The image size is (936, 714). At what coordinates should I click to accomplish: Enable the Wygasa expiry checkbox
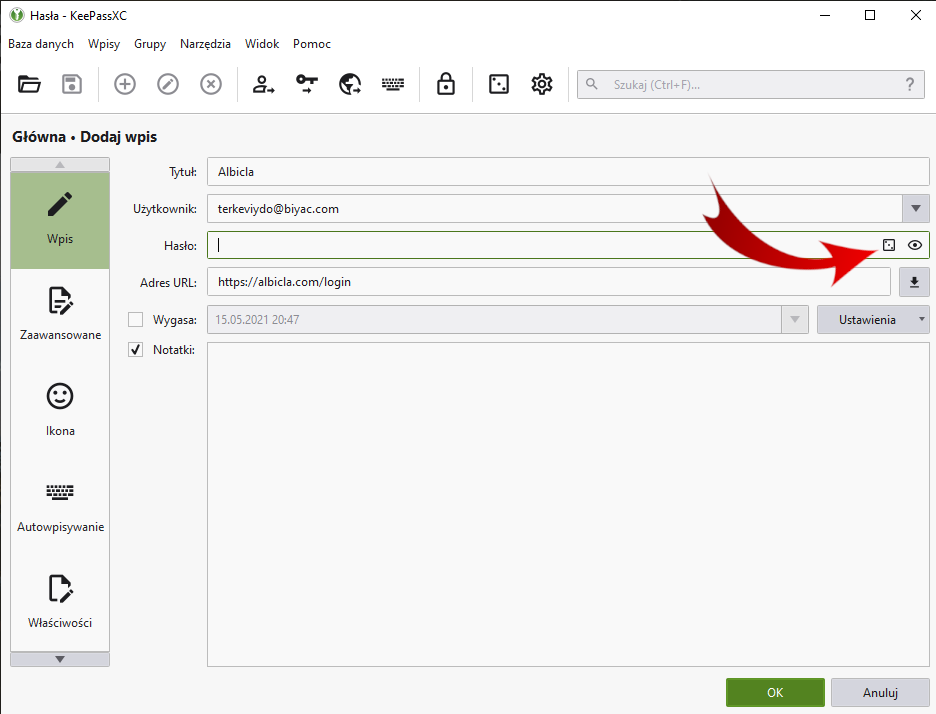[136, 319]
